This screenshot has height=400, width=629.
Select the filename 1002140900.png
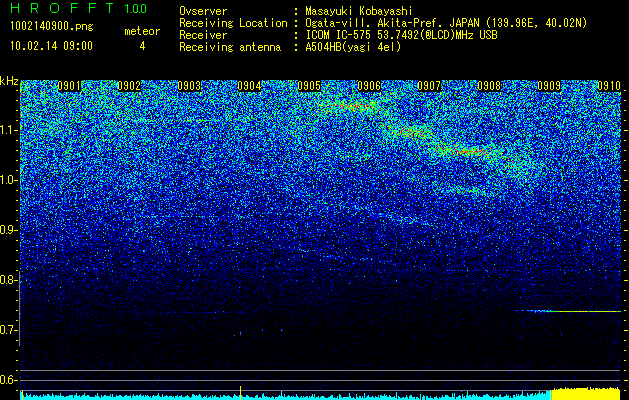click(x=52, y=26)
